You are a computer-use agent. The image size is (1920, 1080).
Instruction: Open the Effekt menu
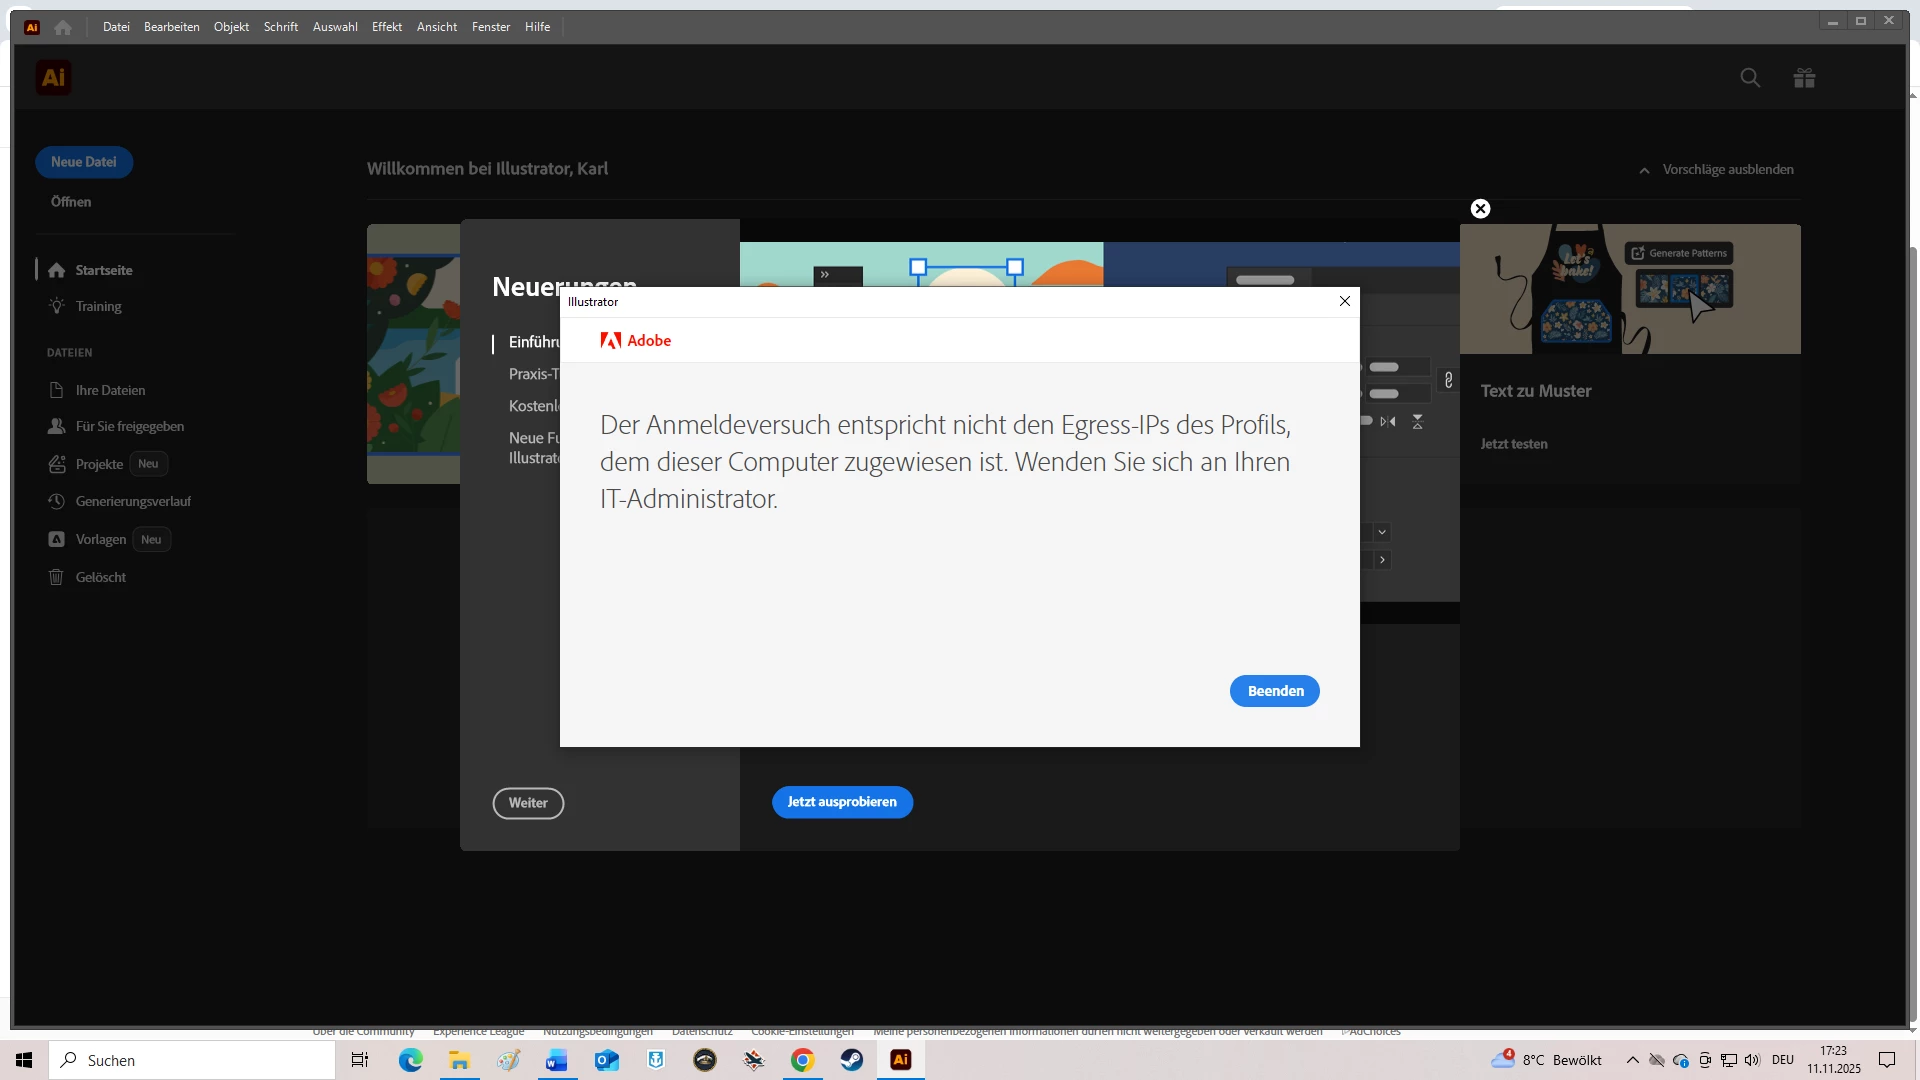tap(386, 27)
